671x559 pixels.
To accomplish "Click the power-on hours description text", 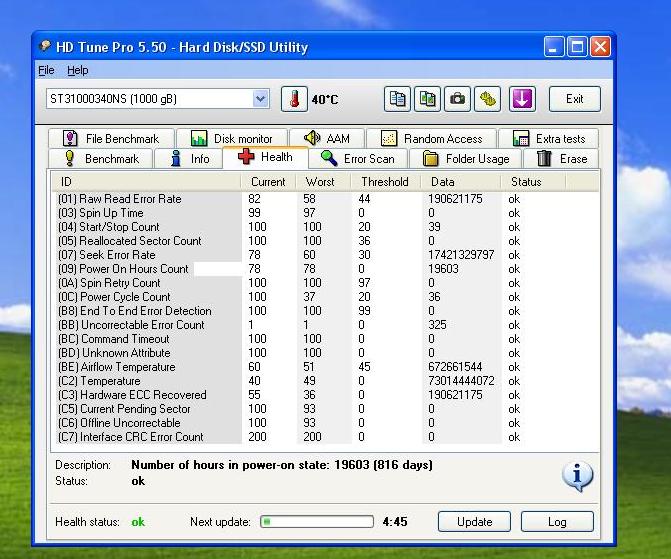I will 282,465.
